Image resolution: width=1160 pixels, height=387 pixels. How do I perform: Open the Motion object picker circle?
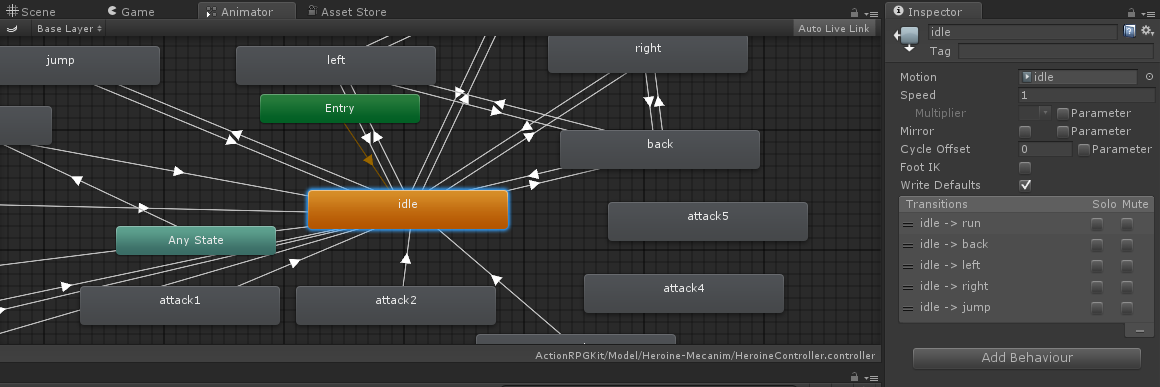(x=1149, y=77)
